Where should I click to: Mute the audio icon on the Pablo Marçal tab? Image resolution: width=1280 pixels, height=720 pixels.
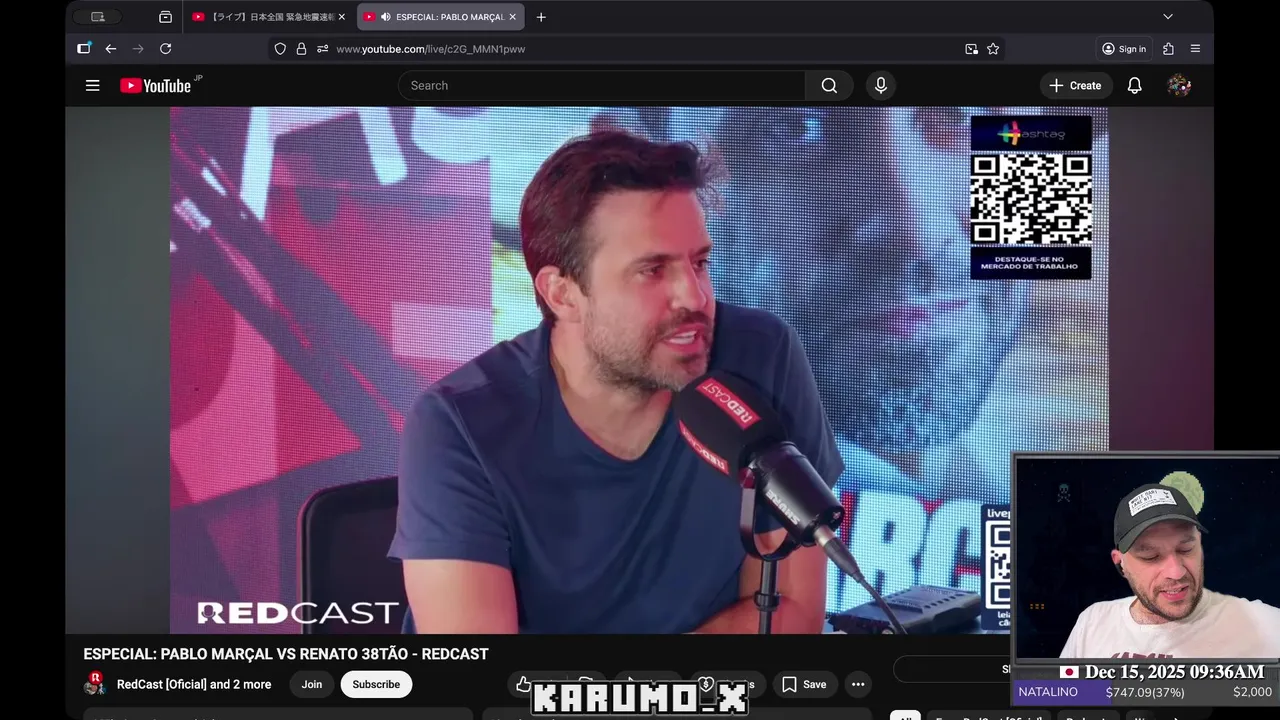pyautogui.click(x=386, y=17)
